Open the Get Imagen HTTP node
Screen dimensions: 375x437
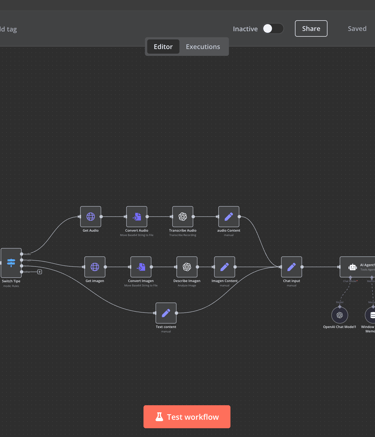[95, 267]
